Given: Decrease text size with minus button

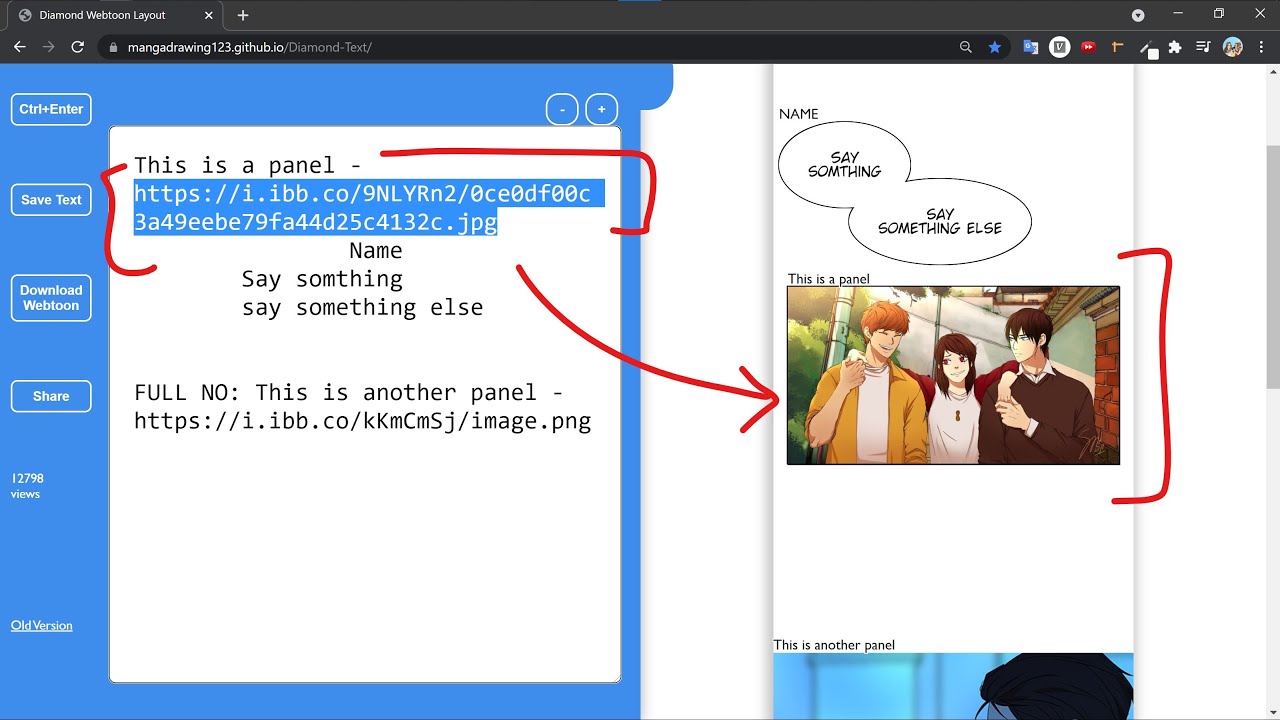Looking at the screenshot, I should click(562, 109).
